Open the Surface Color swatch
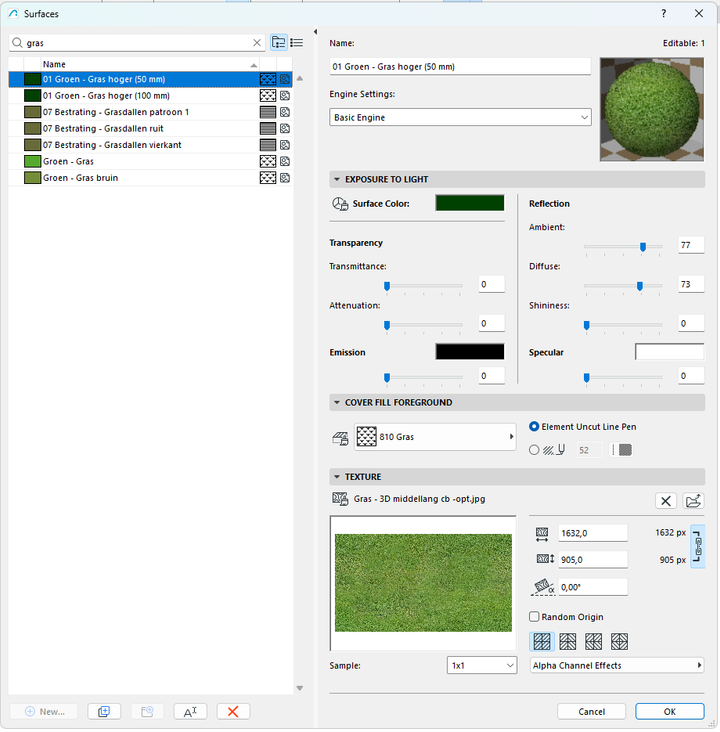Image resolution: width=720 pixels, height=732 pixels. tap(470, 203)
